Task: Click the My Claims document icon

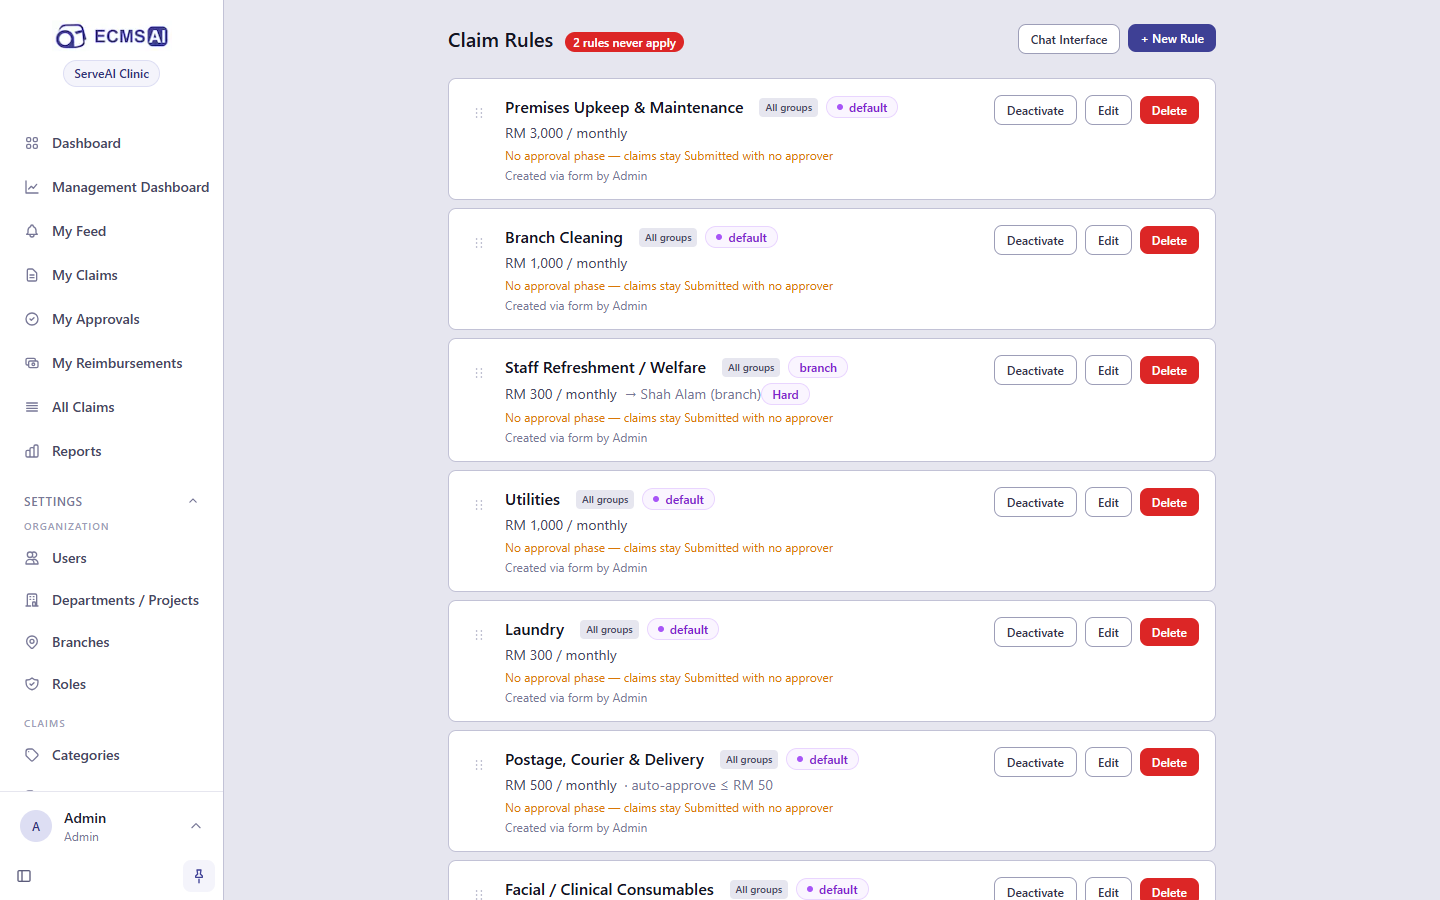Action: click(32, 275)
